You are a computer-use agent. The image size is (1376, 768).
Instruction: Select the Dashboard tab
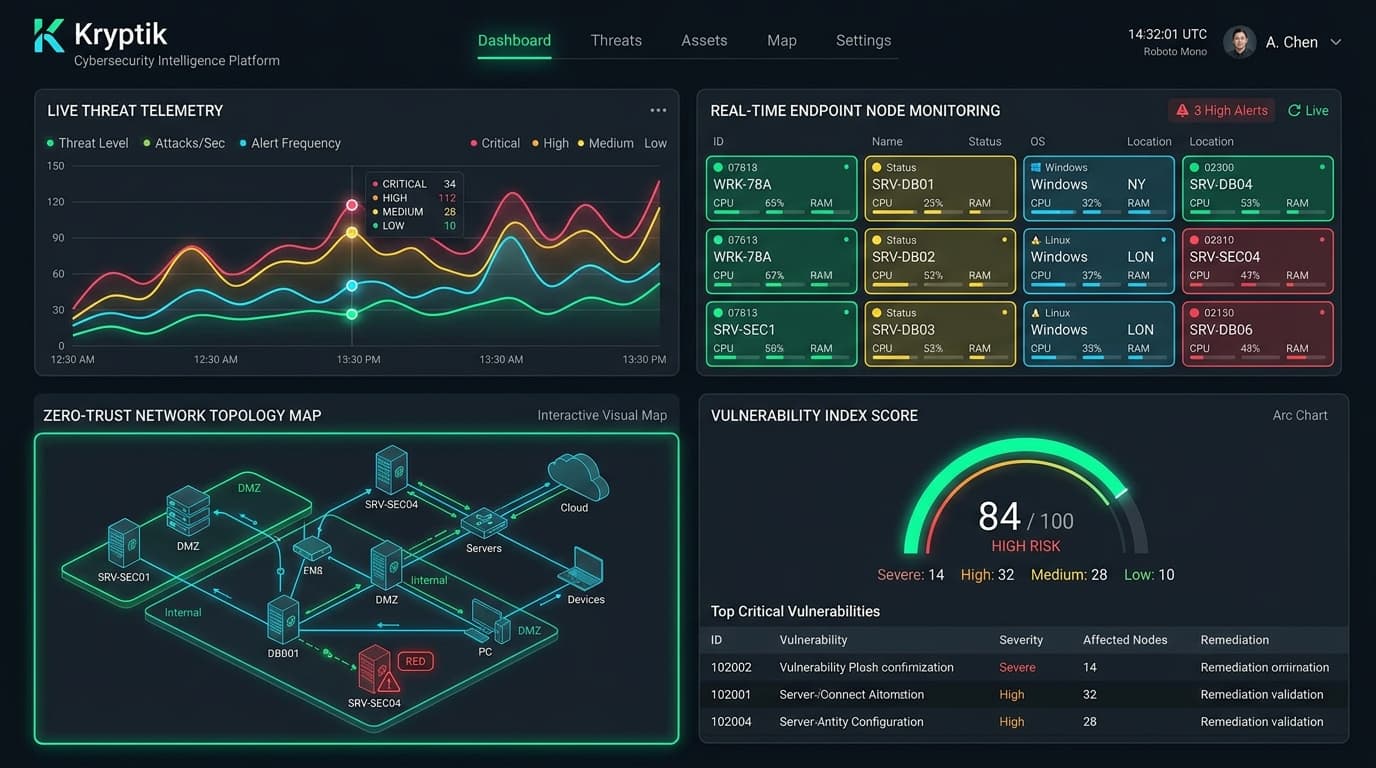514,41
